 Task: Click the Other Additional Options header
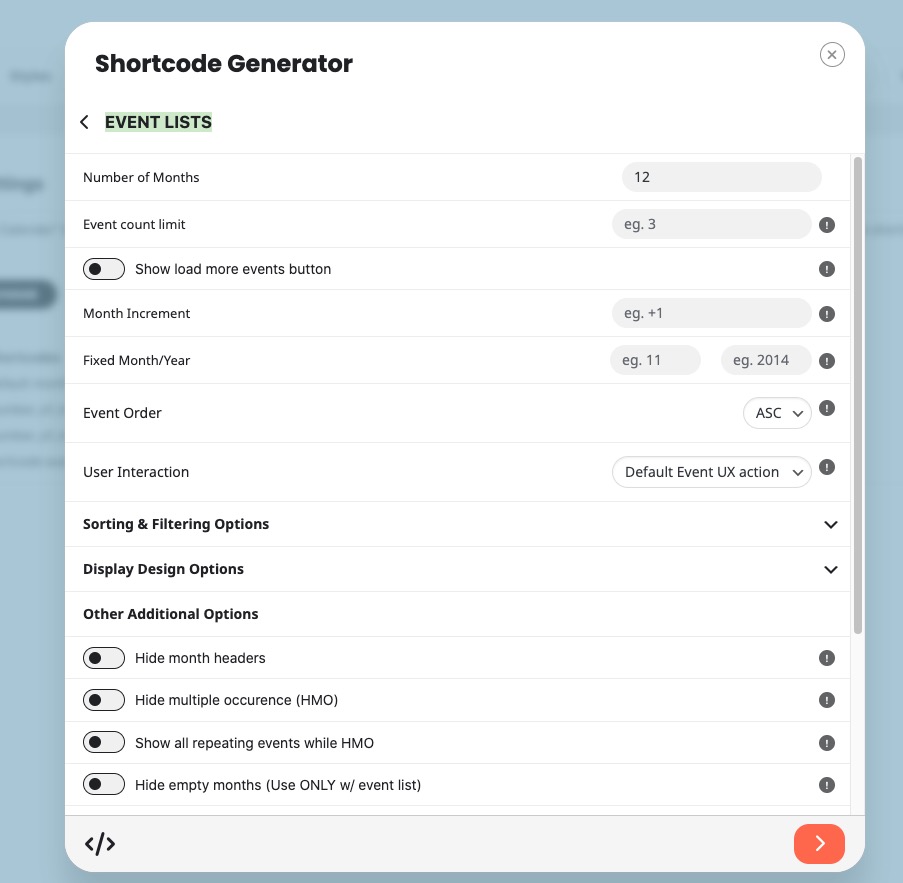click(170, 614)
